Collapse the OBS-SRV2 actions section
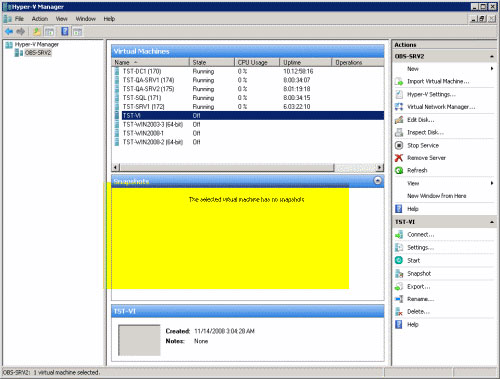The image size is (500, 379). tap(492, 57)
